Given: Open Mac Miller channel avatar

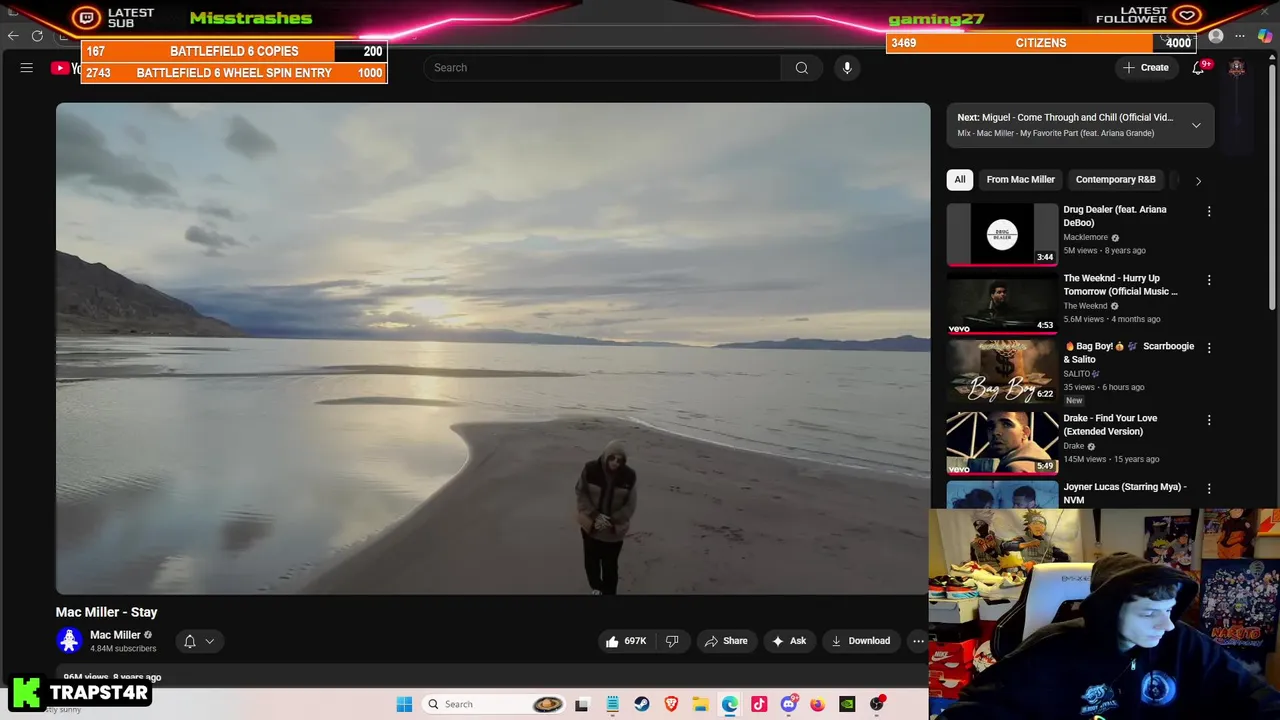Looking at the screenshot, I should pyautogui.click(x=69, y=640).
